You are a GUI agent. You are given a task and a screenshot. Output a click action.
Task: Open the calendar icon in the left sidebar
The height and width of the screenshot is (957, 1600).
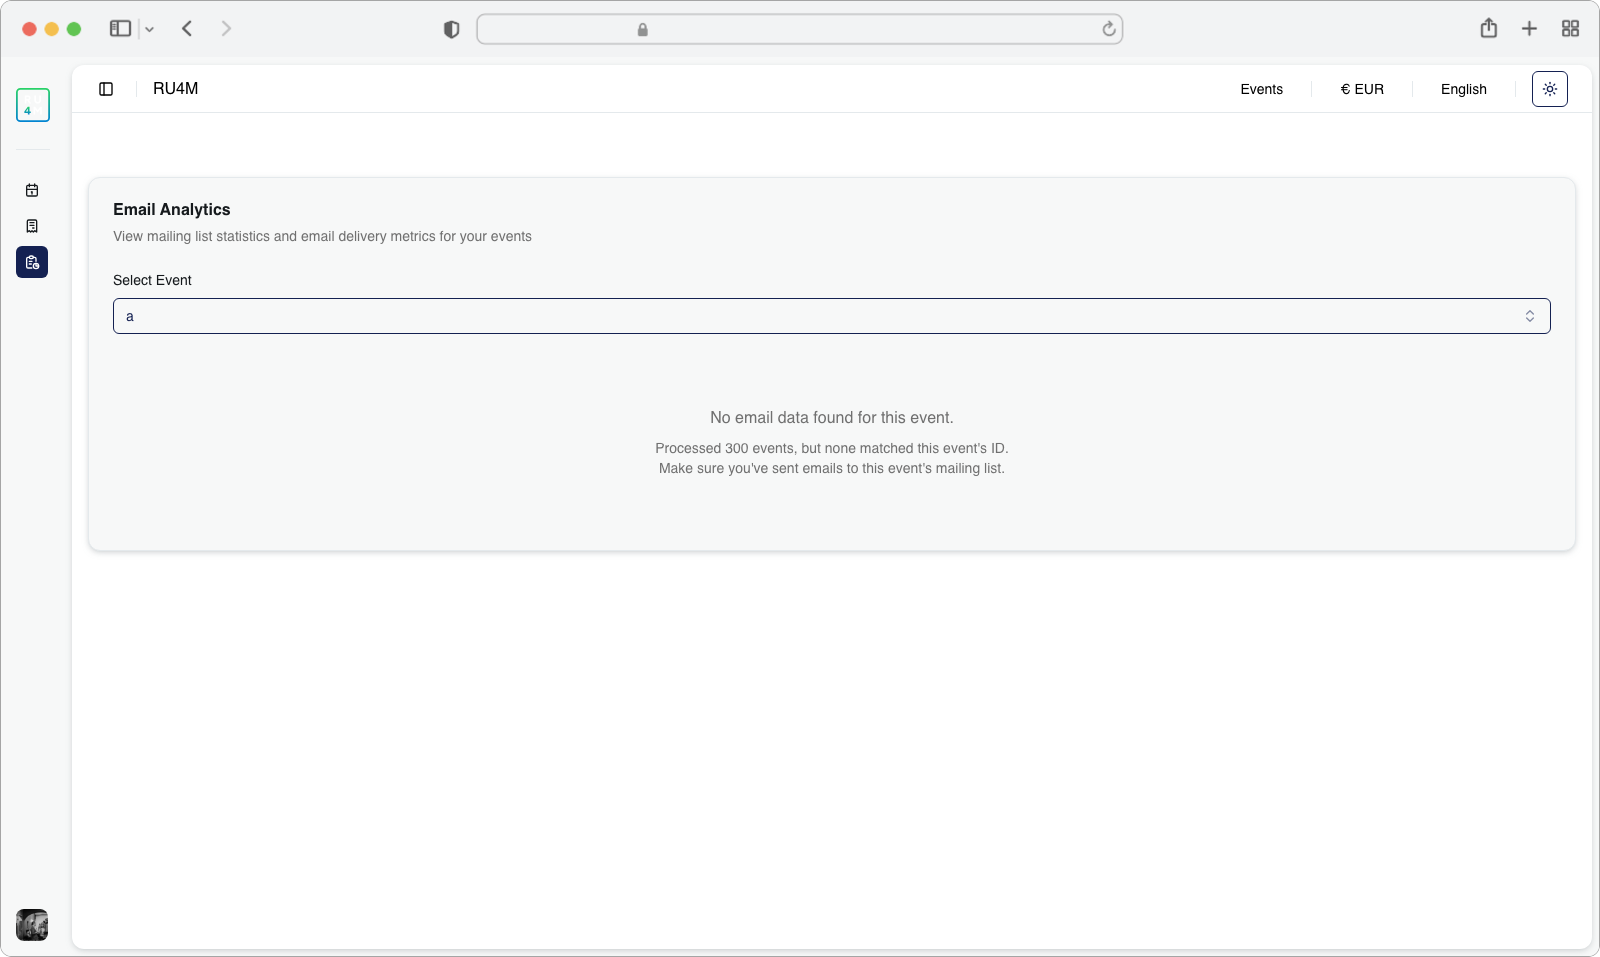click(32, 190)
